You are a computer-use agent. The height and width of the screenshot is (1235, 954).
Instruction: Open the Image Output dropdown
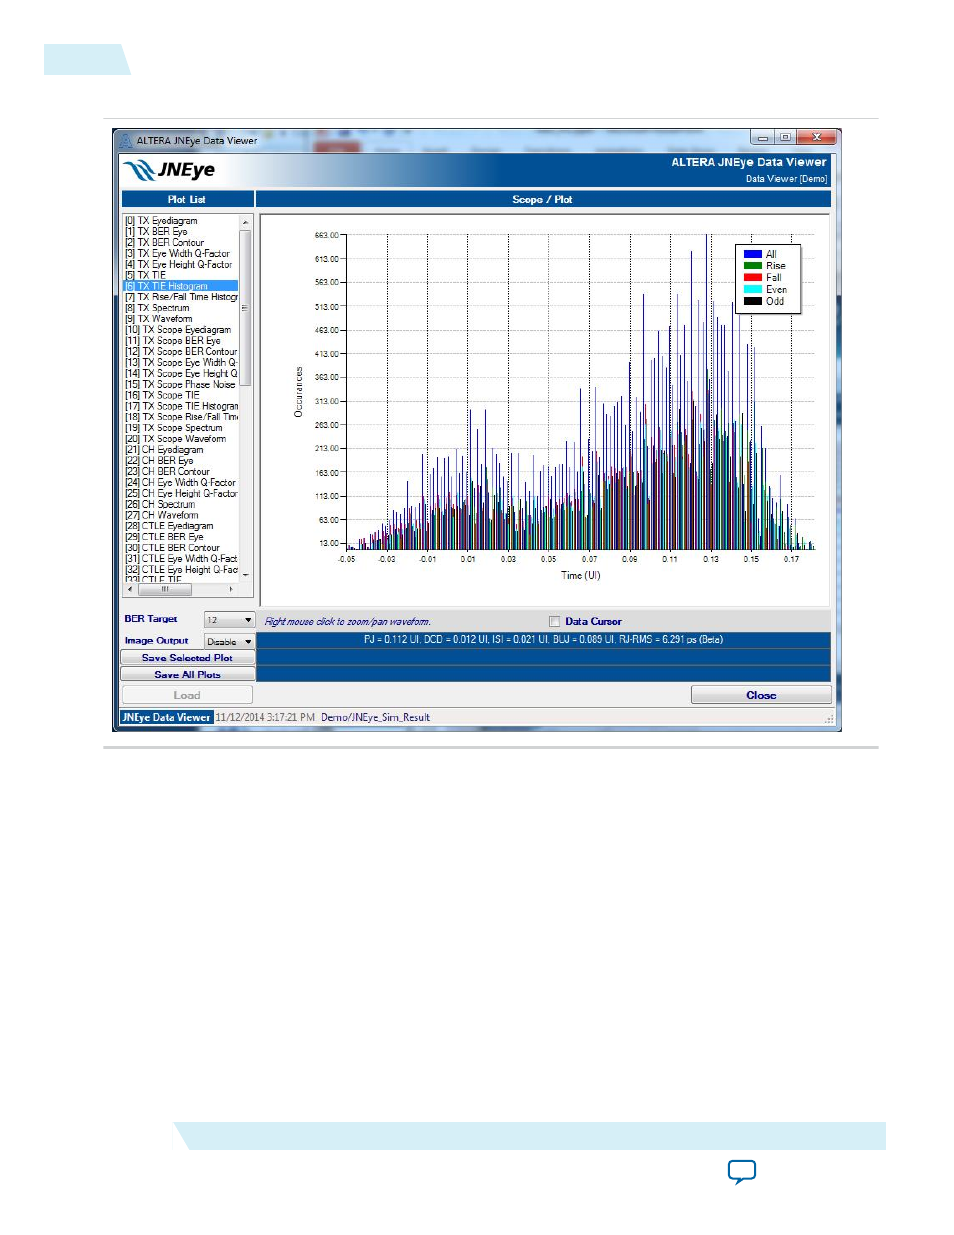229,641
